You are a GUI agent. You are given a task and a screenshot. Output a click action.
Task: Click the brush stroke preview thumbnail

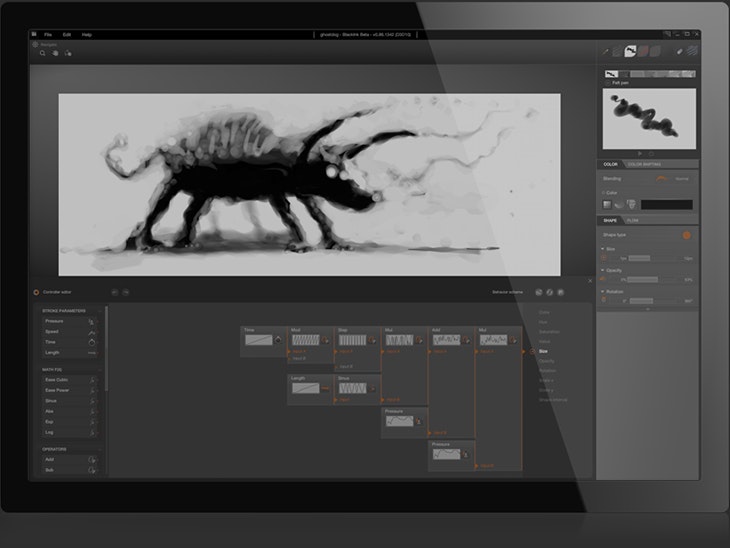[648, 118]
